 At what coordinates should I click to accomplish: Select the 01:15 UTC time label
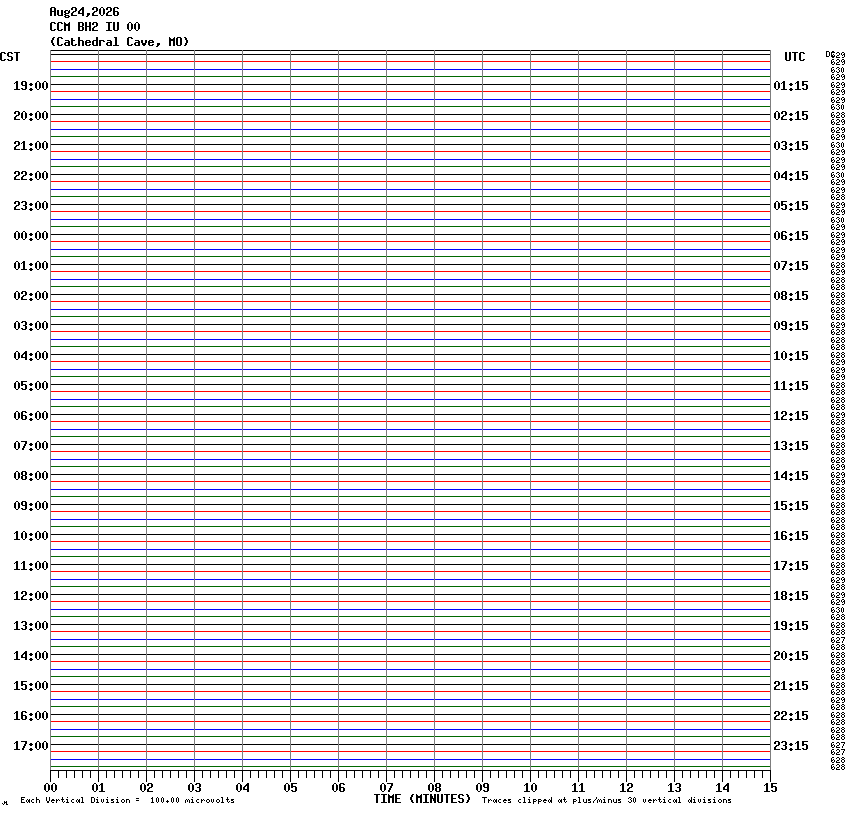pos(791,86)
